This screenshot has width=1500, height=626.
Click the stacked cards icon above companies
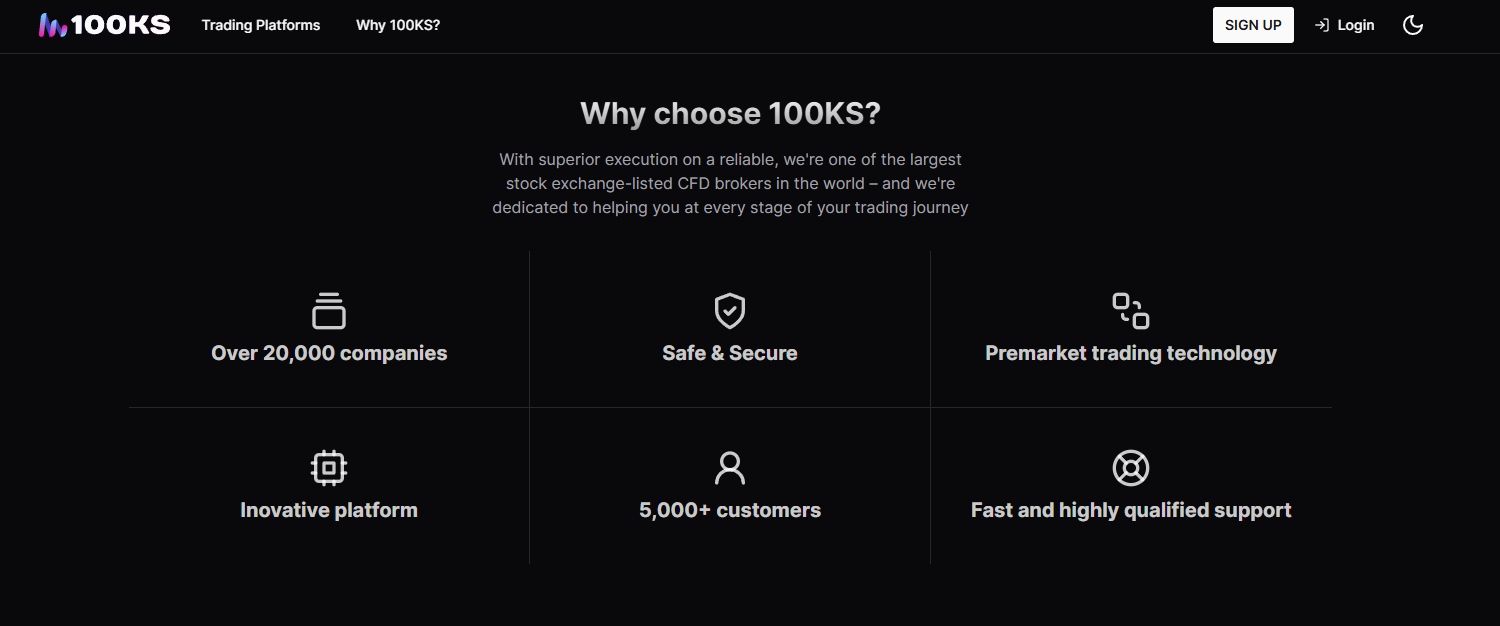point(329,311)
